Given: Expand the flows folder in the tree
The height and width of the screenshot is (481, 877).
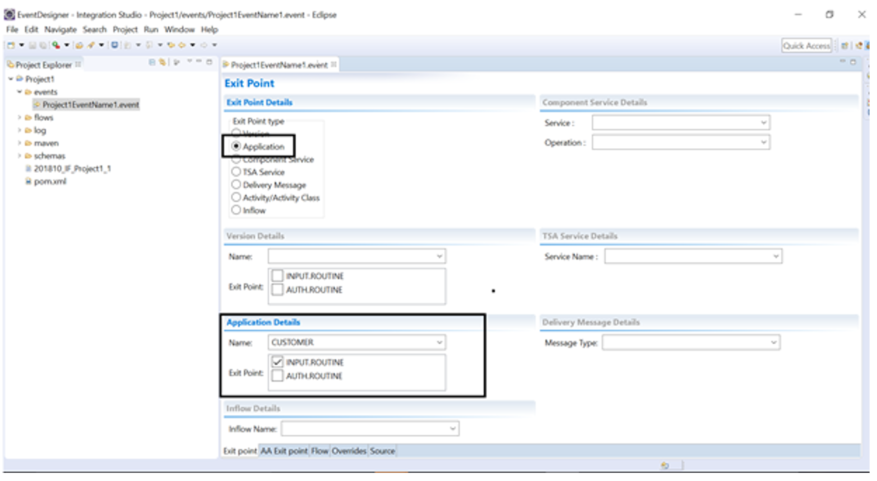Looking at the screenshot, I should click(x=19, y=117).
